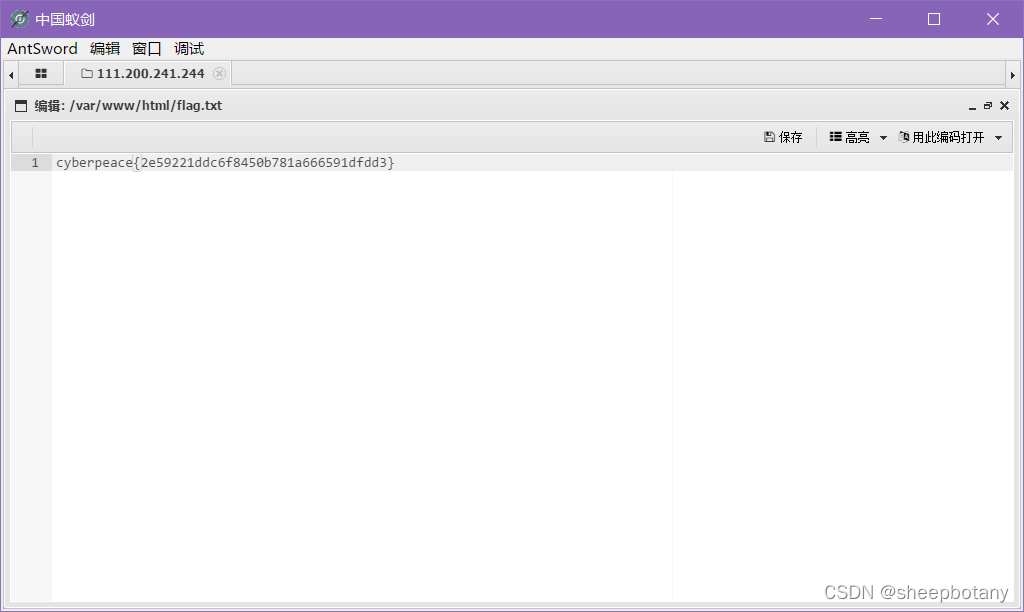Open the 窗口 menu

pyautogui.click(x=146, y=49)
